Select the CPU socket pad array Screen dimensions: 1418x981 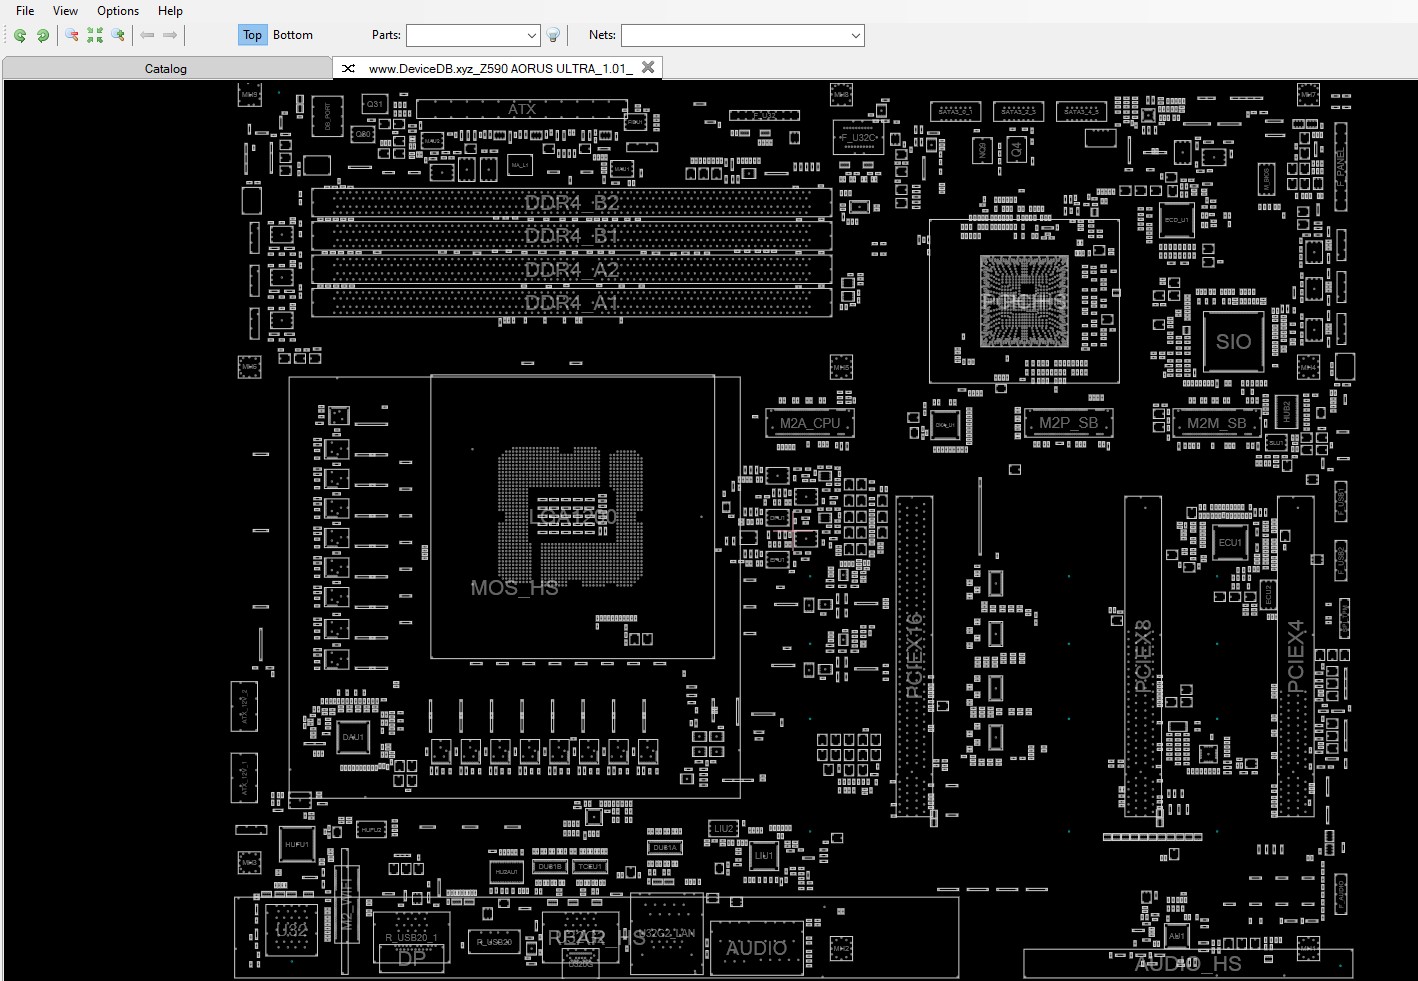[571, 516]
